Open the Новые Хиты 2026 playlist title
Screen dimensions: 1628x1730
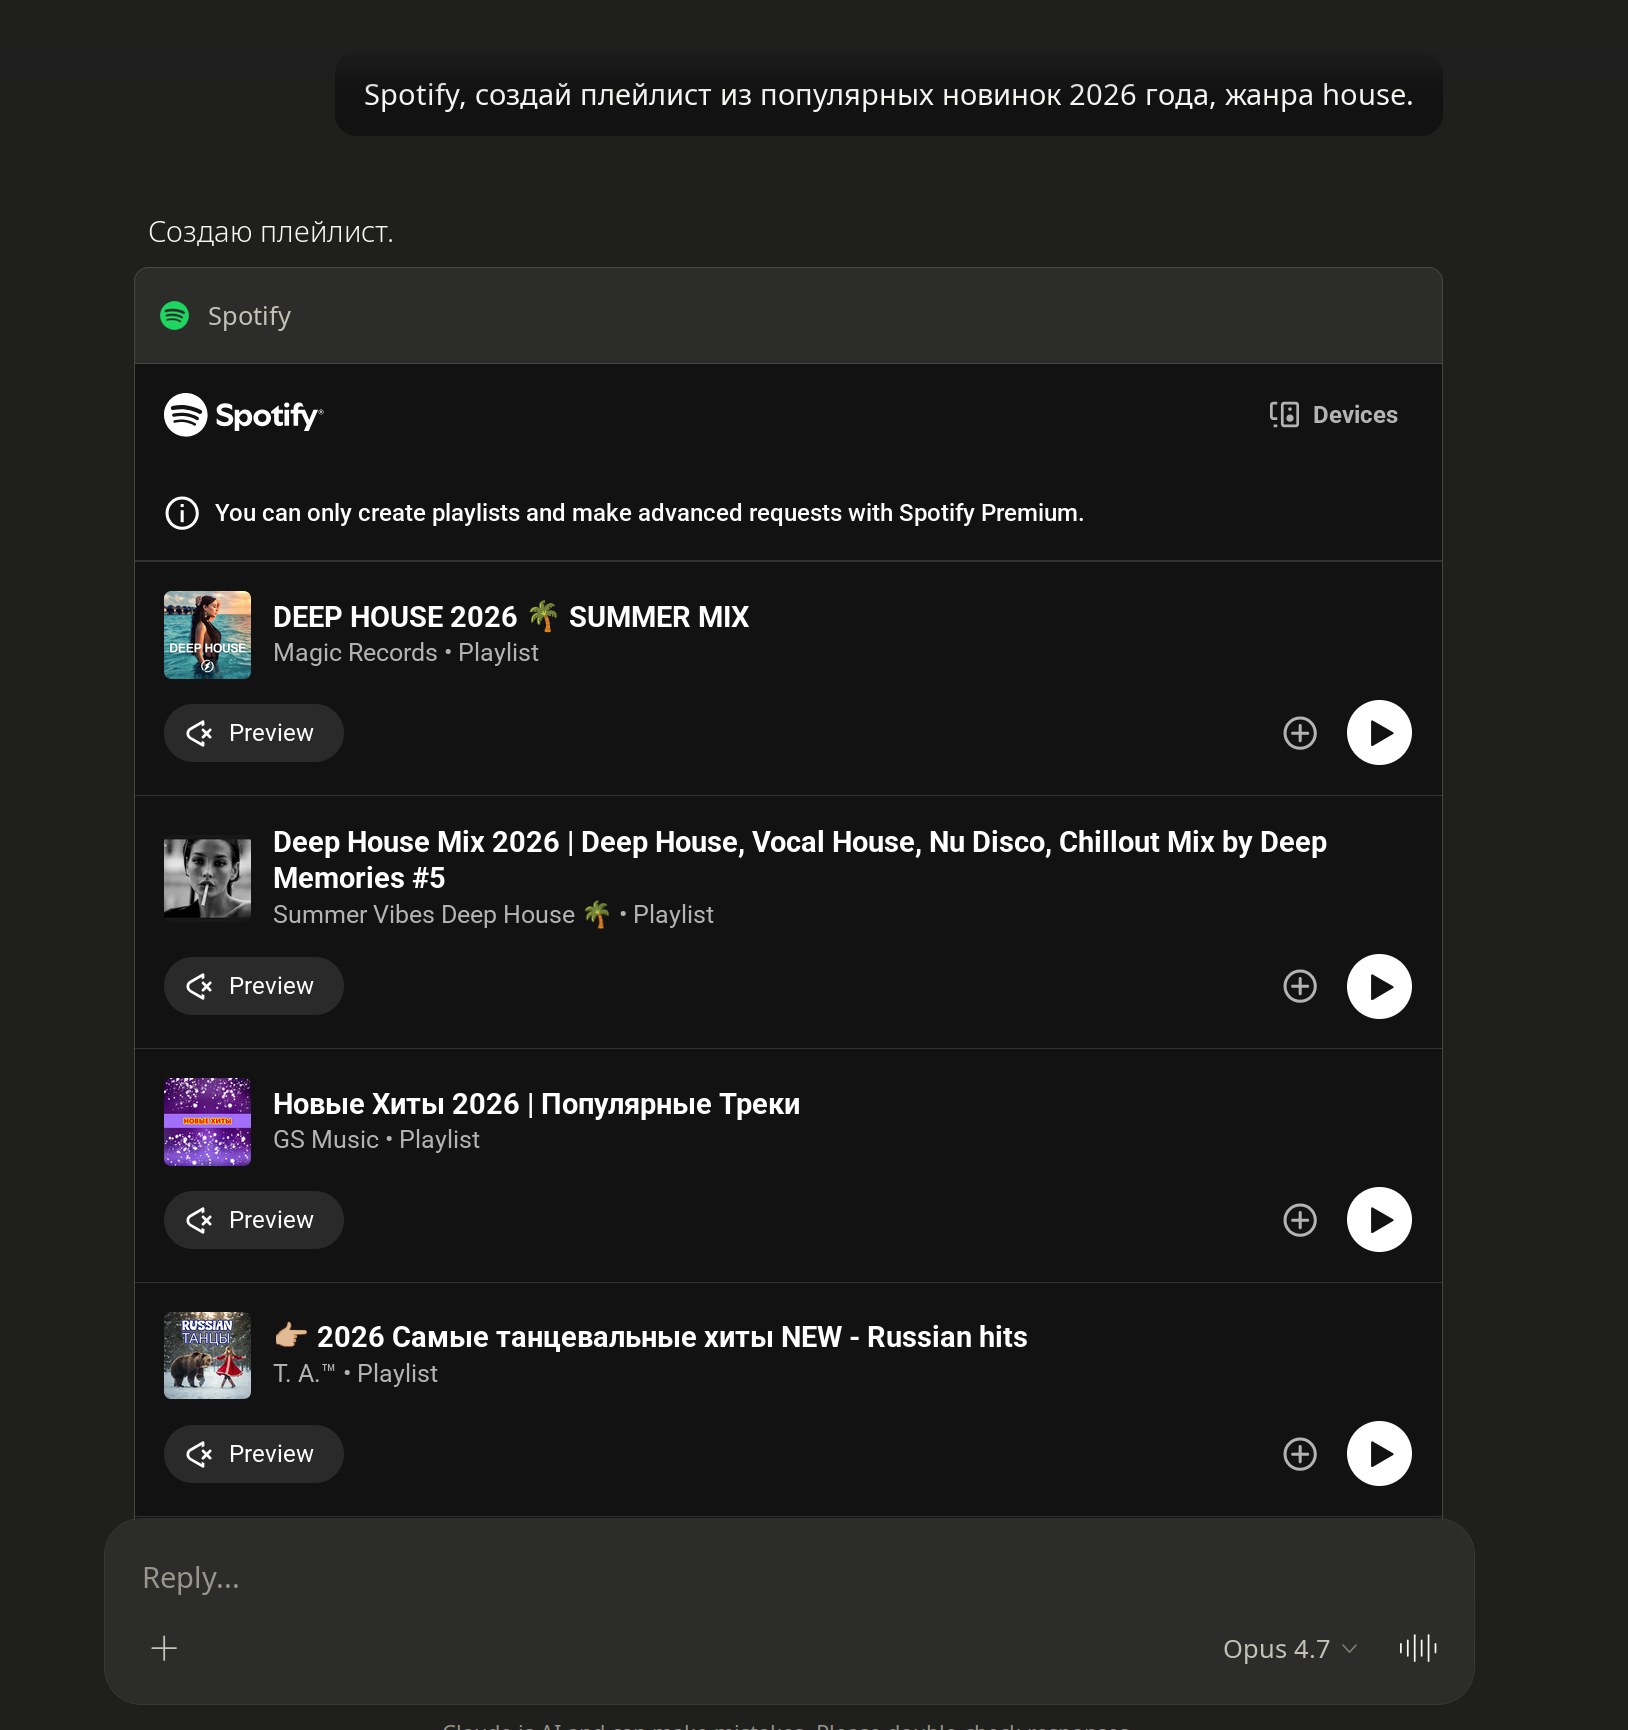pos(536,1104)
